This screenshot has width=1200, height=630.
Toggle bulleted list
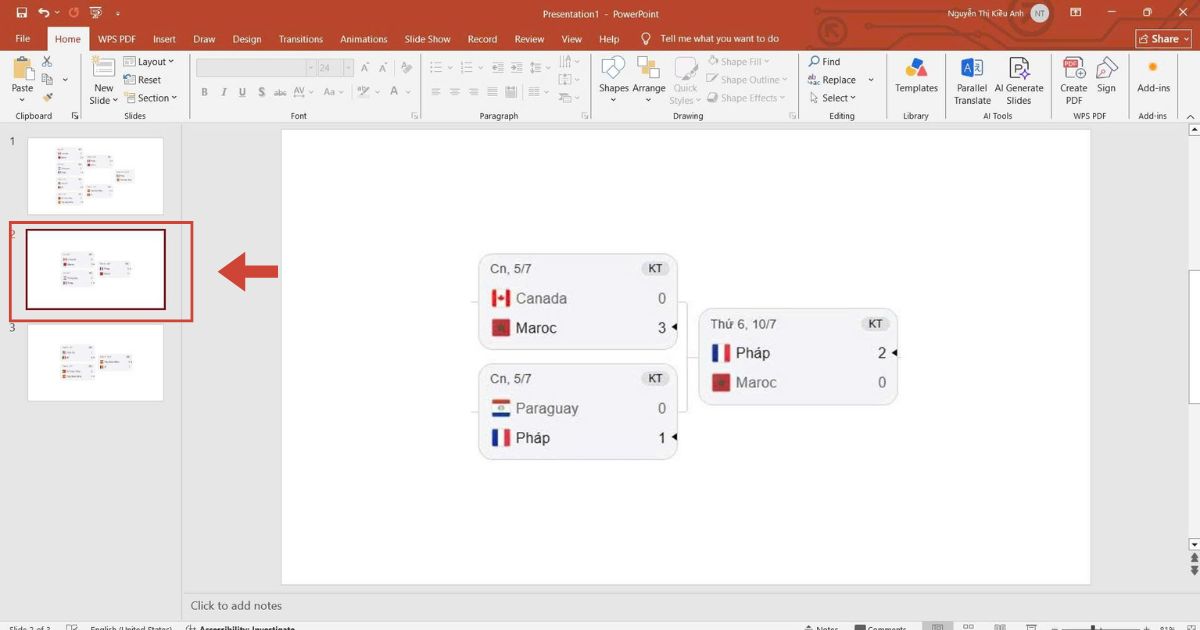(x=436, y=68)
